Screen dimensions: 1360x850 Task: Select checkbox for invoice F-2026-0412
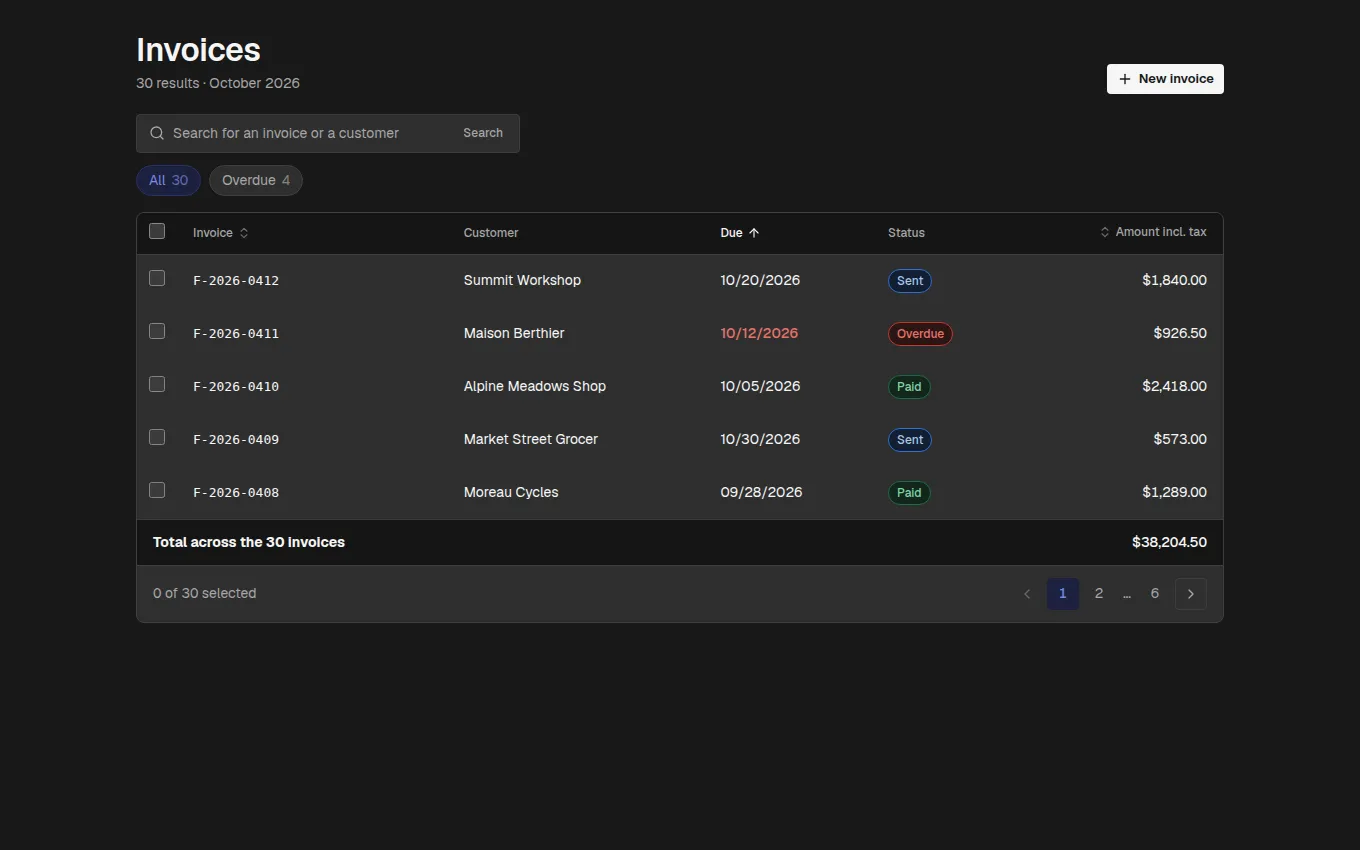[157, 278]
